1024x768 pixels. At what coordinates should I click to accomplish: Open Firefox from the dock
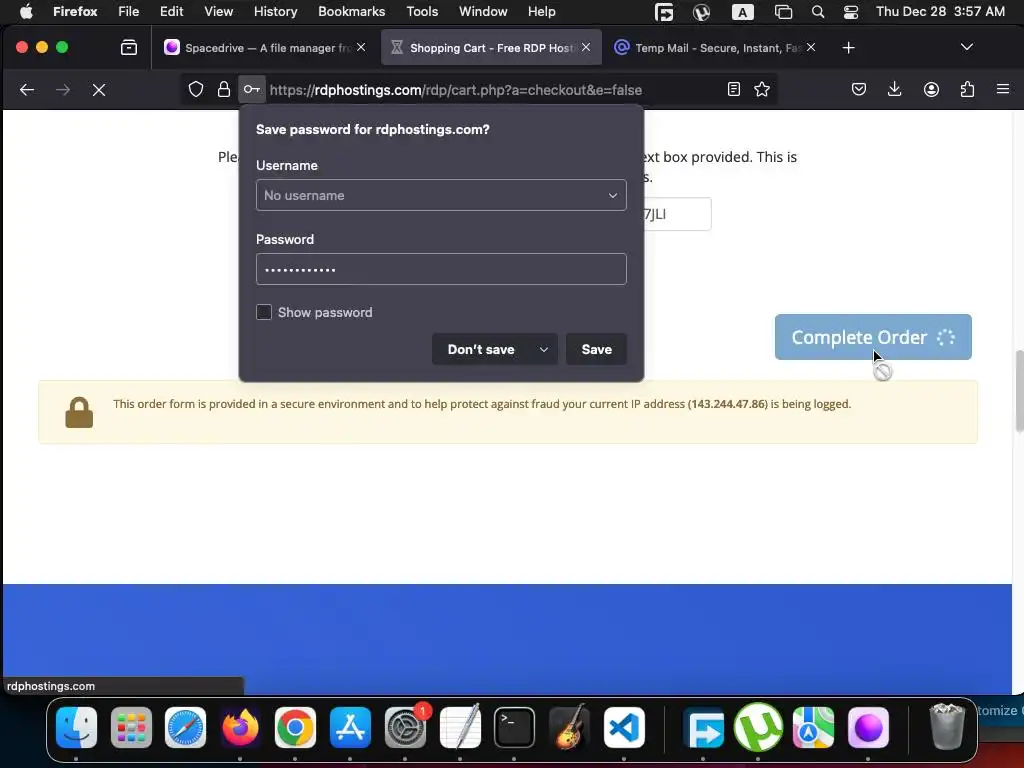[x=240, y=727]
